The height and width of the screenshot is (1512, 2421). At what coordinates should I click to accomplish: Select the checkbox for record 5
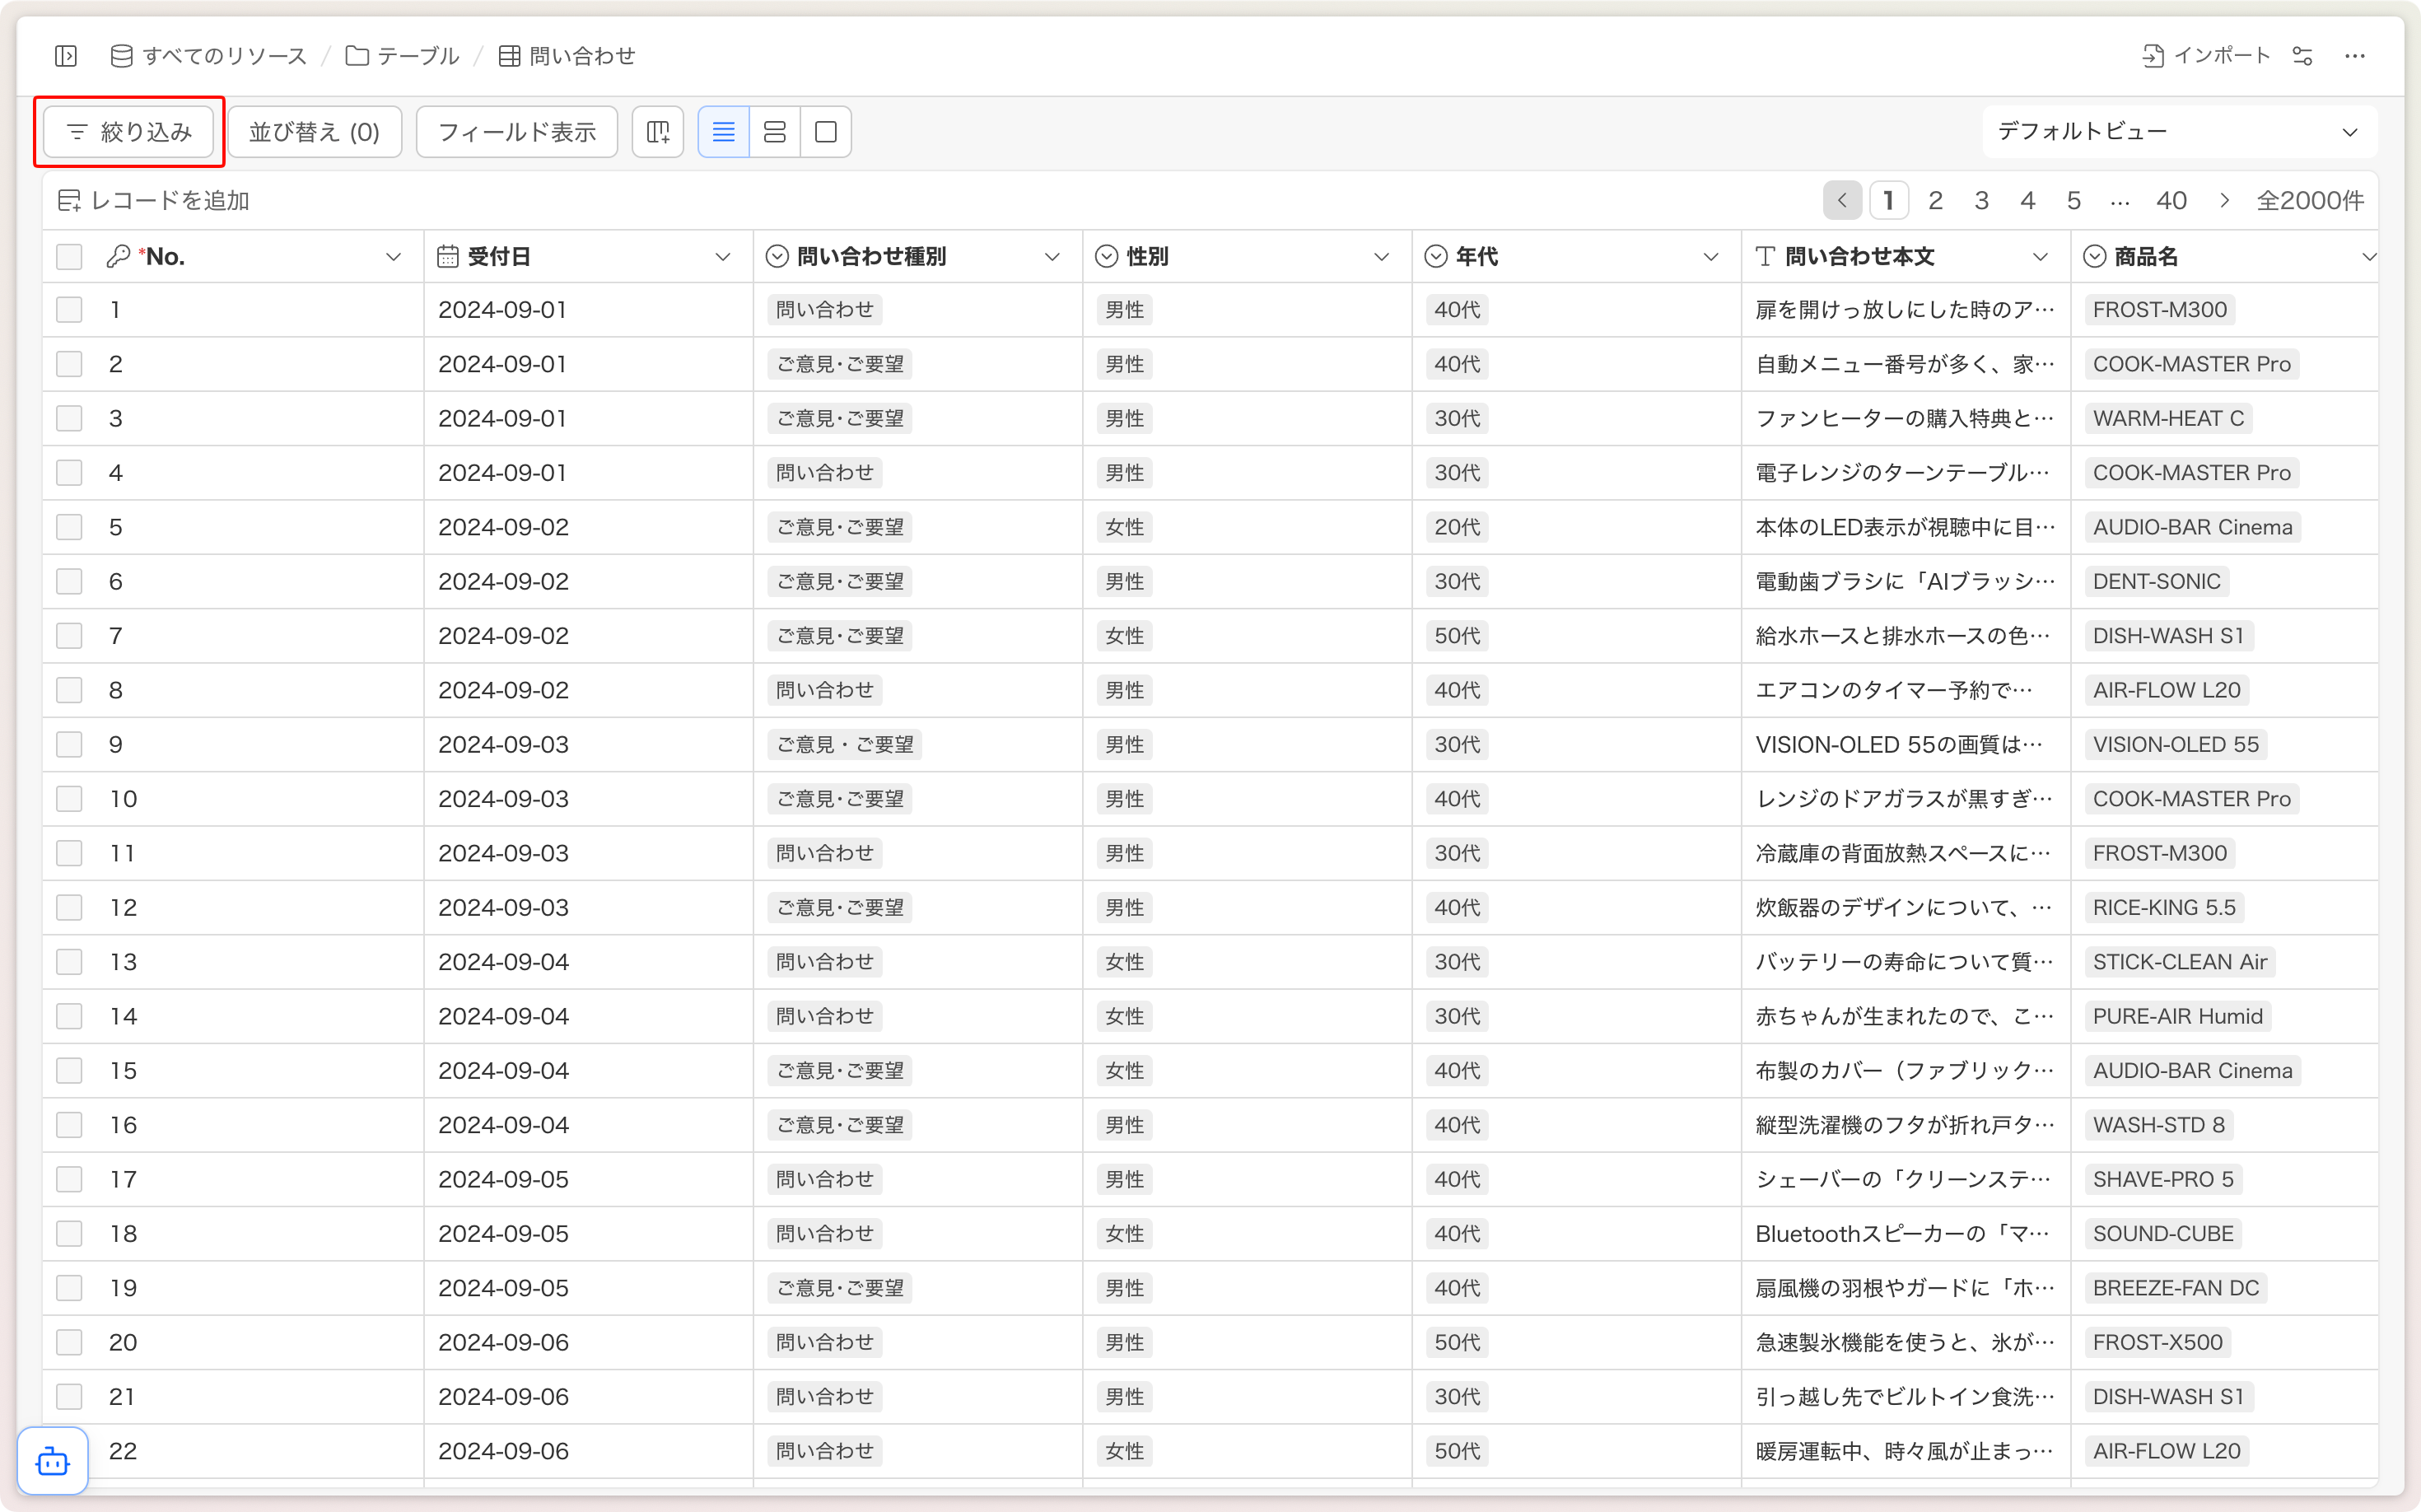click(x=69, y=527)
